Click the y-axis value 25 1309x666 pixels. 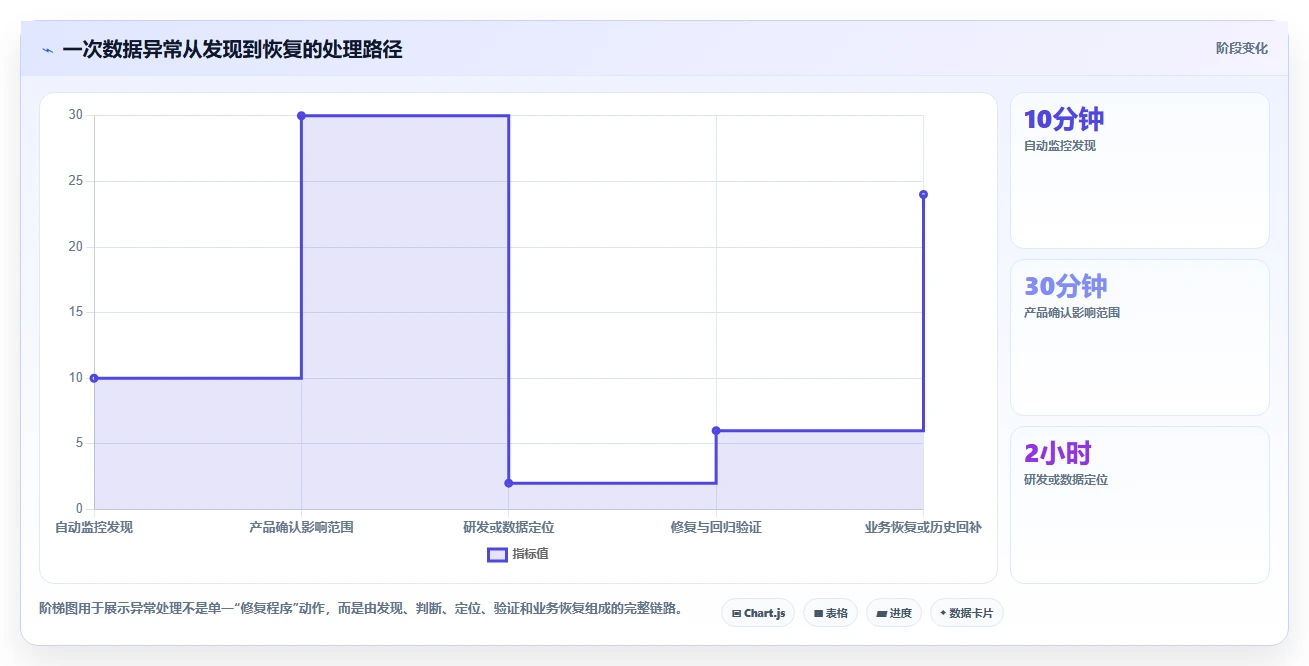pyautogui.click(x=75, y=181)
